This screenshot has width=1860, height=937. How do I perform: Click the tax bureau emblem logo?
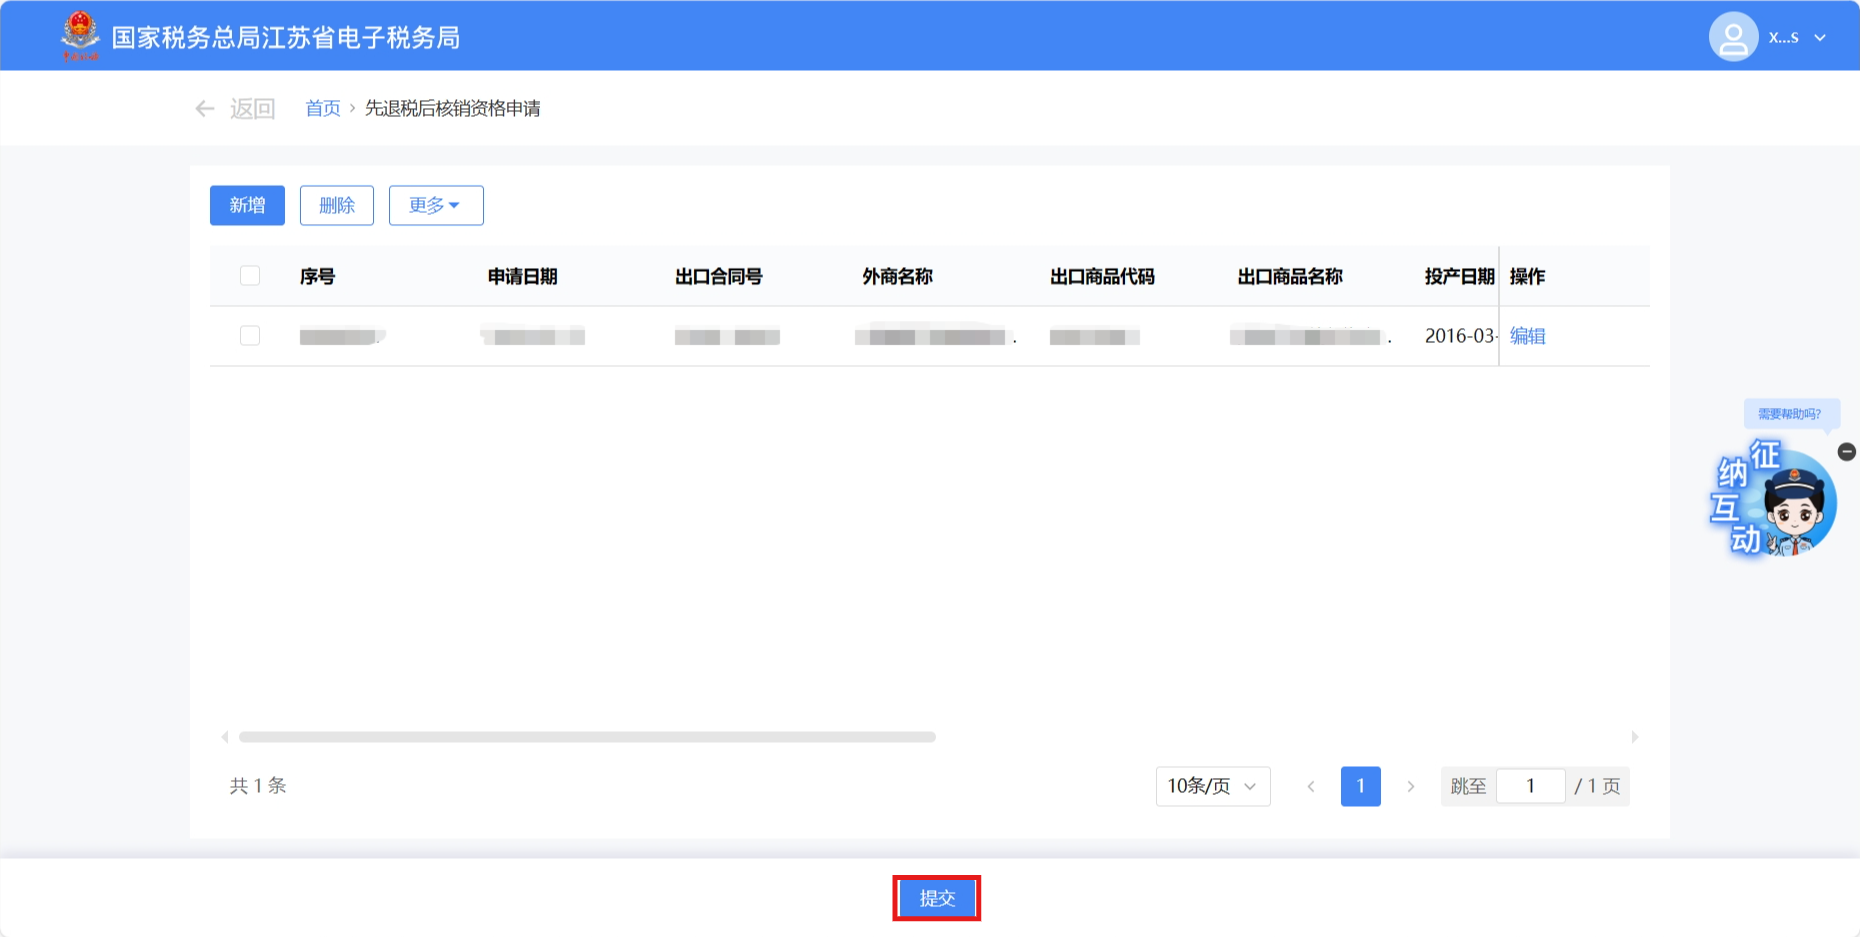coord(80,36)
